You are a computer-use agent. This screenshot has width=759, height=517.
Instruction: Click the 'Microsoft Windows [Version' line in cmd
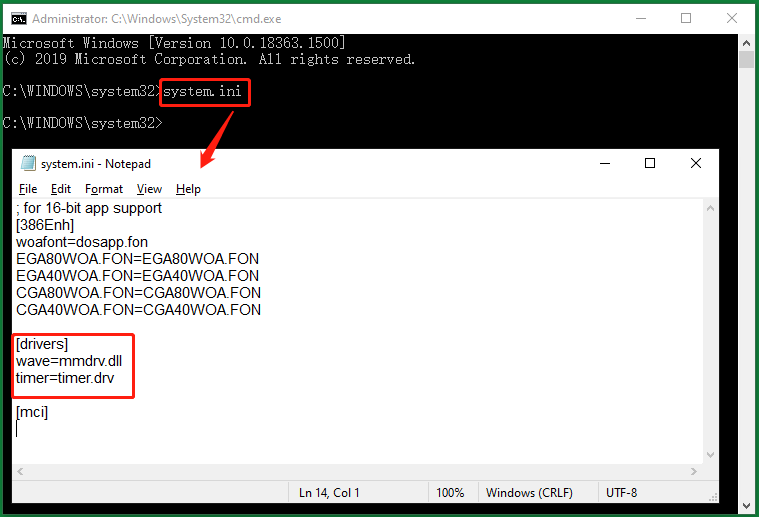[x=174, y=43]
